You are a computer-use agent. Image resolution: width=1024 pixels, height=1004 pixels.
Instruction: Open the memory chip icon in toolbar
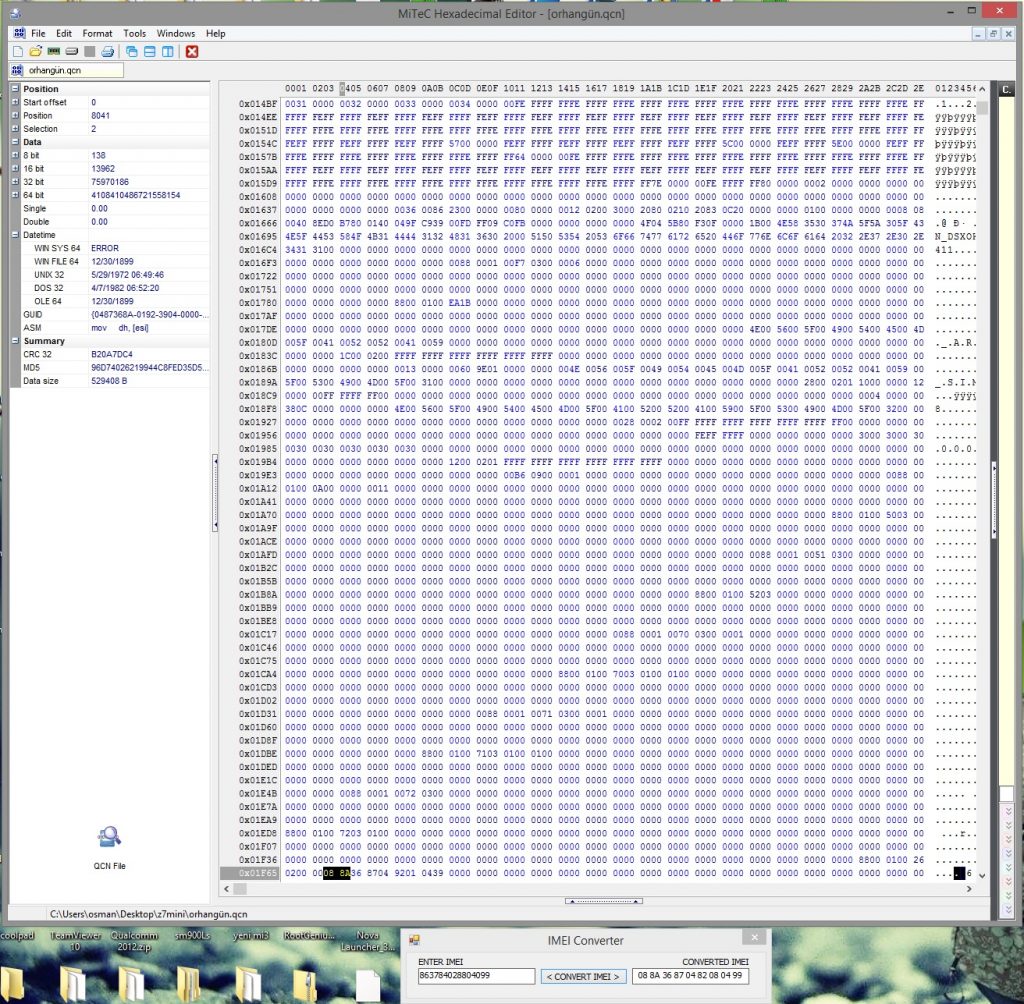[54, 51]
